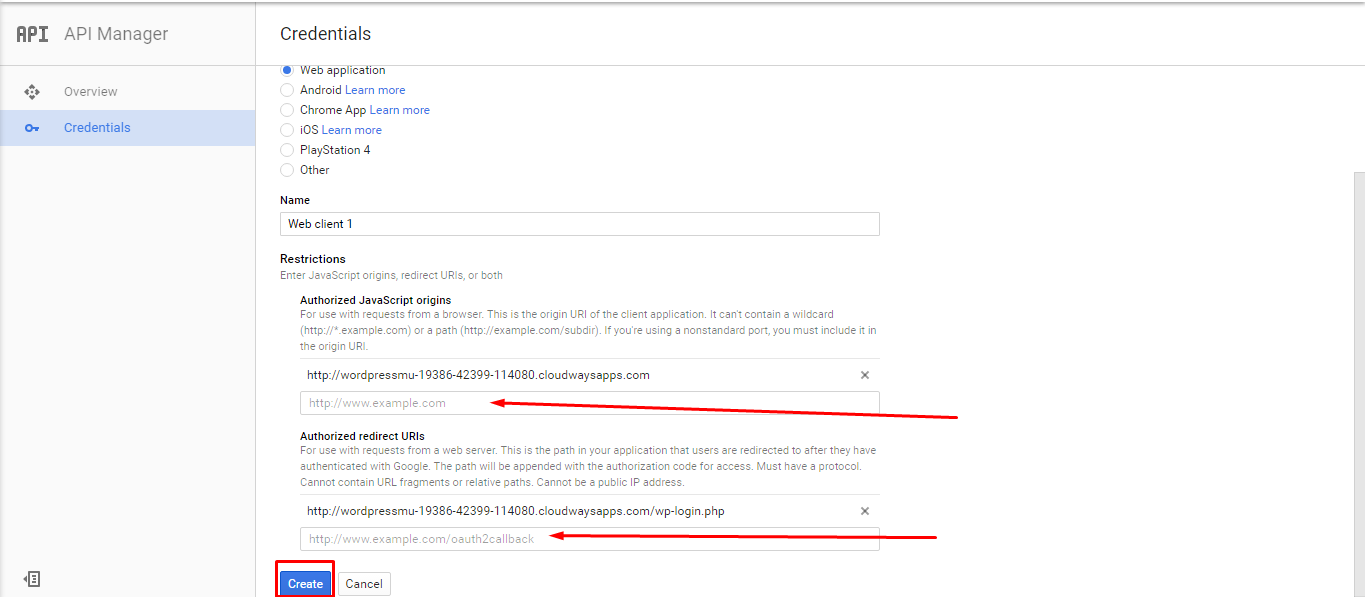The width and height of the screenshot is (1365, 597).
Task: Click the Cancel button
Action: [x=364, y=584]
